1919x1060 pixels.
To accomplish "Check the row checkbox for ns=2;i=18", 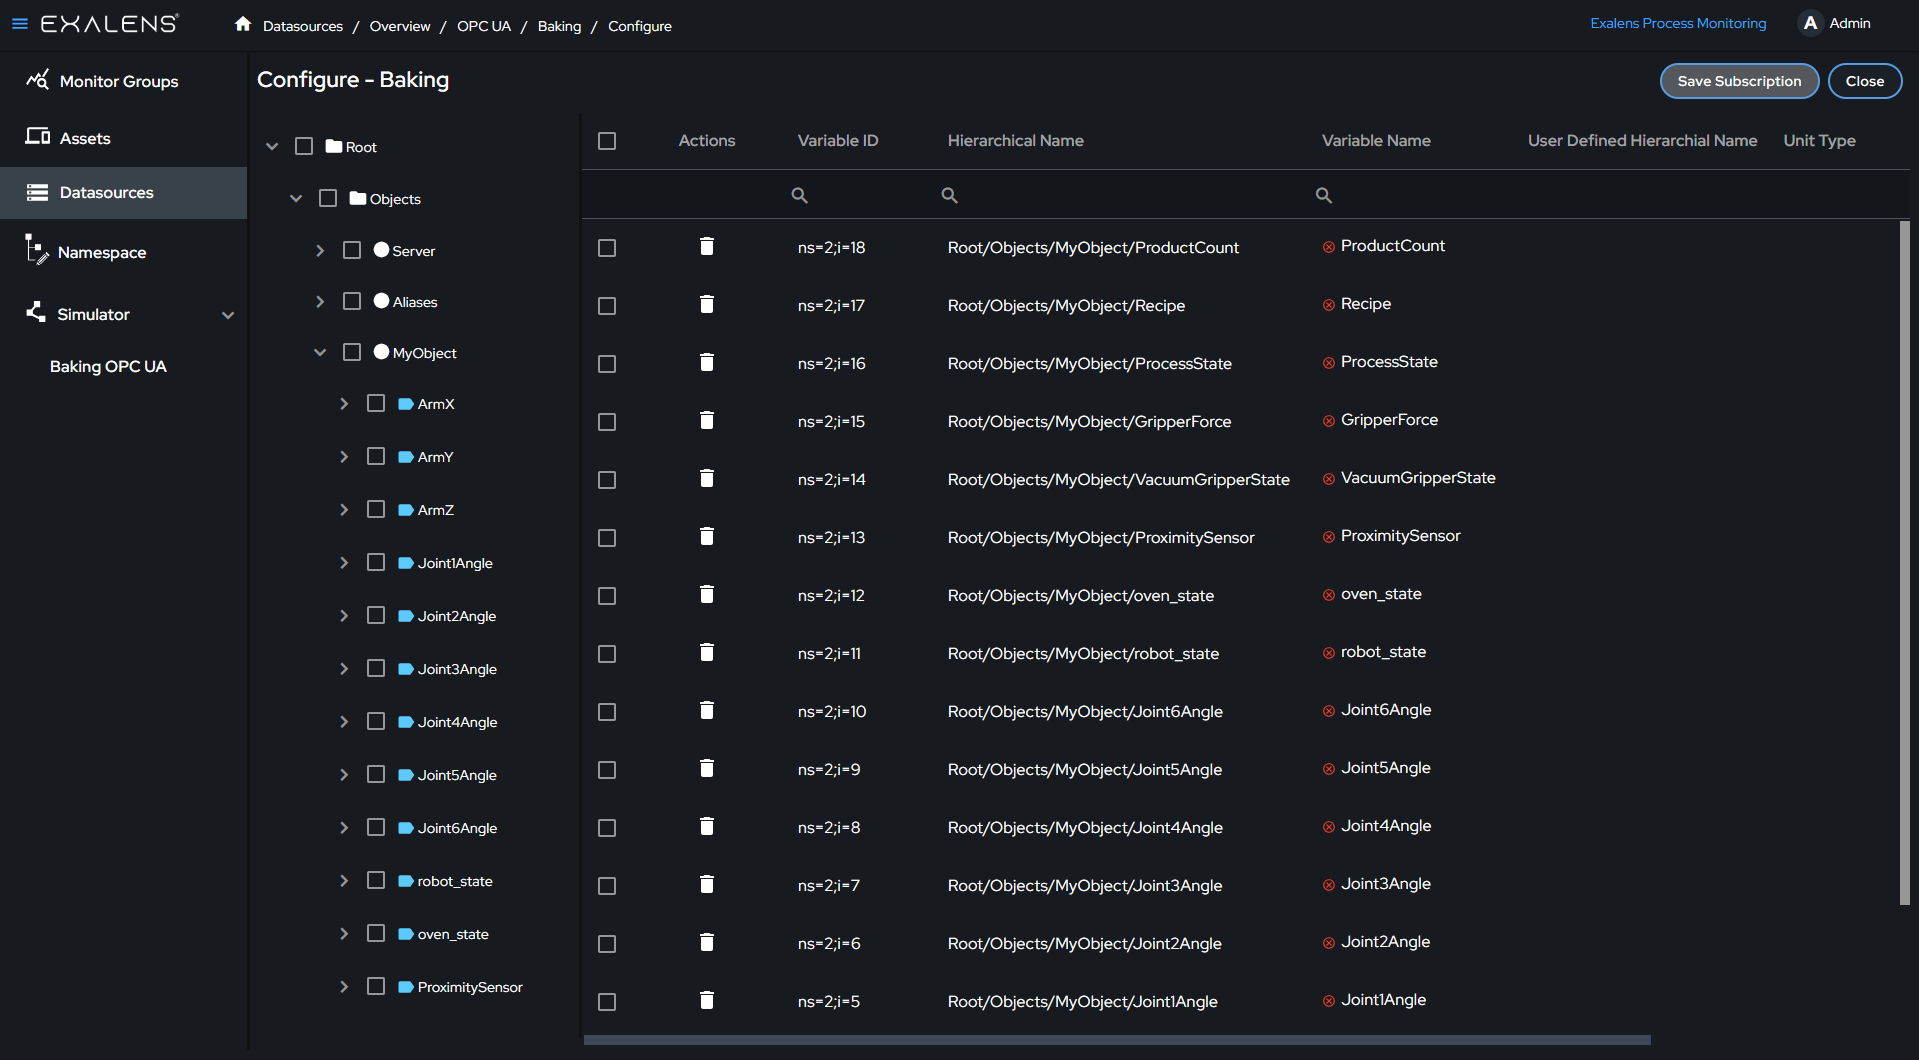I will pyautogui.click(x=607, y=248).
